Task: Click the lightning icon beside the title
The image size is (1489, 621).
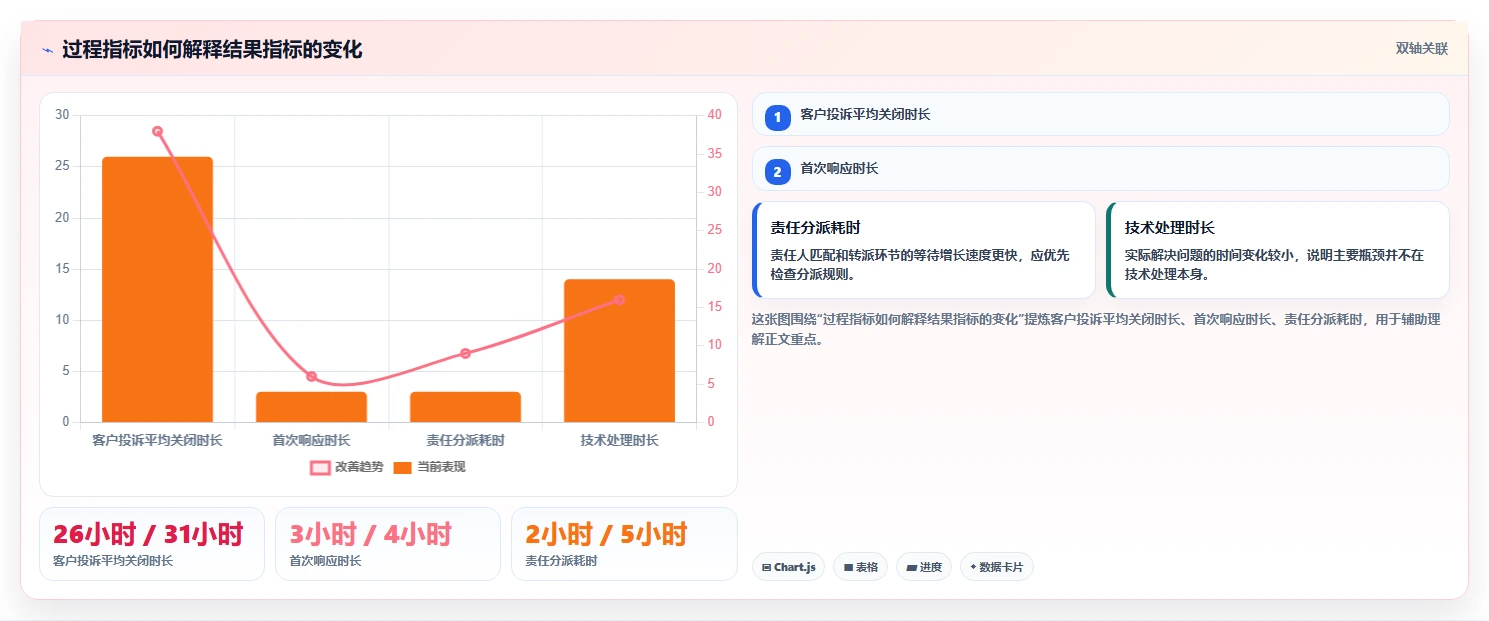Action: click(x=47, y=50)
